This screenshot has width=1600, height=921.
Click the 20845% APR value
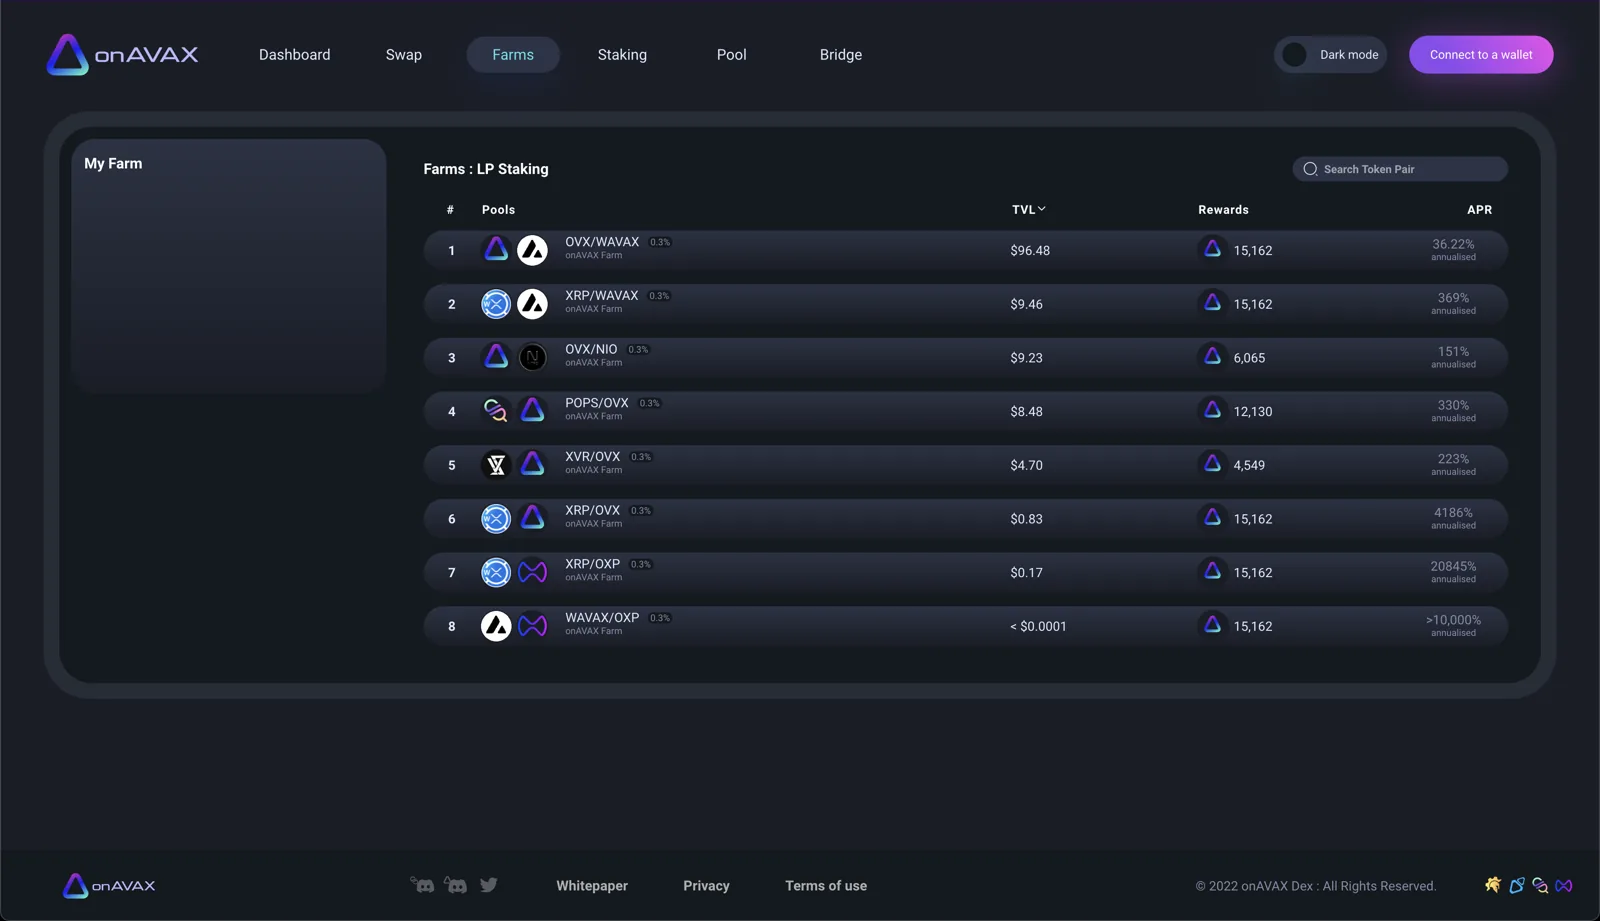(x=1453, y=566)
